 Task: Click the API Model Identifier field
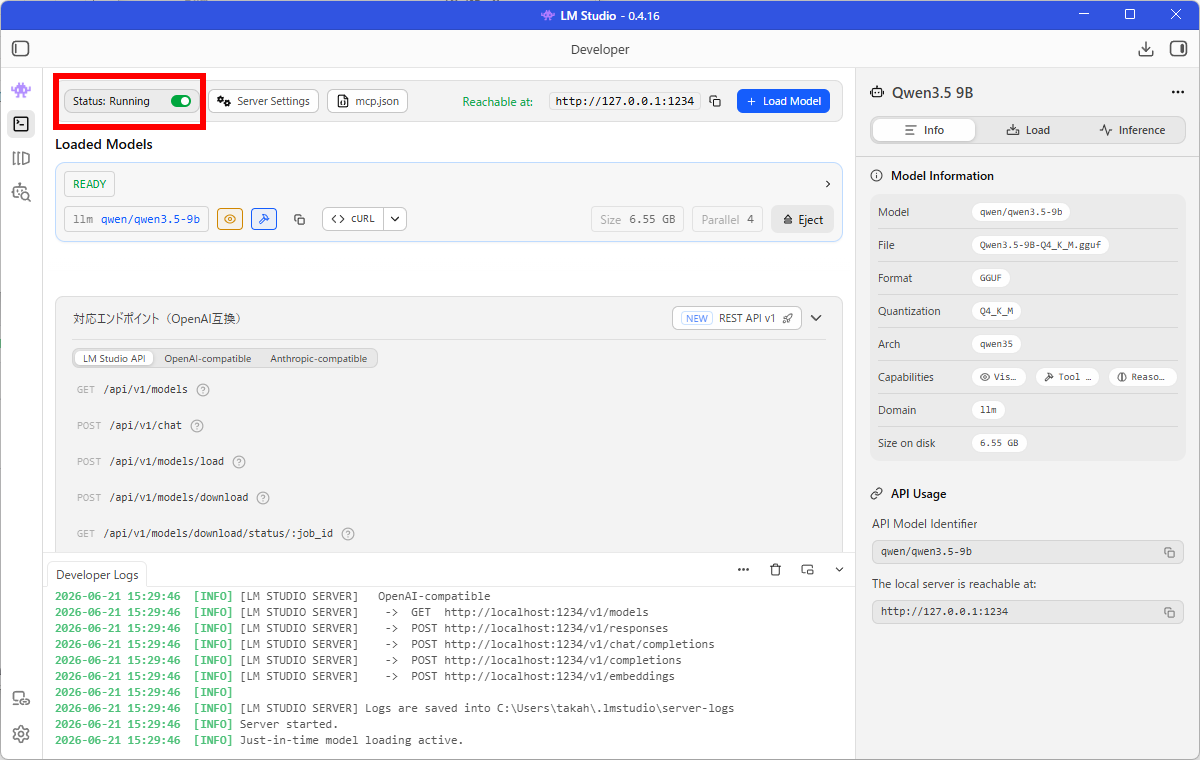pos(1027,552)
